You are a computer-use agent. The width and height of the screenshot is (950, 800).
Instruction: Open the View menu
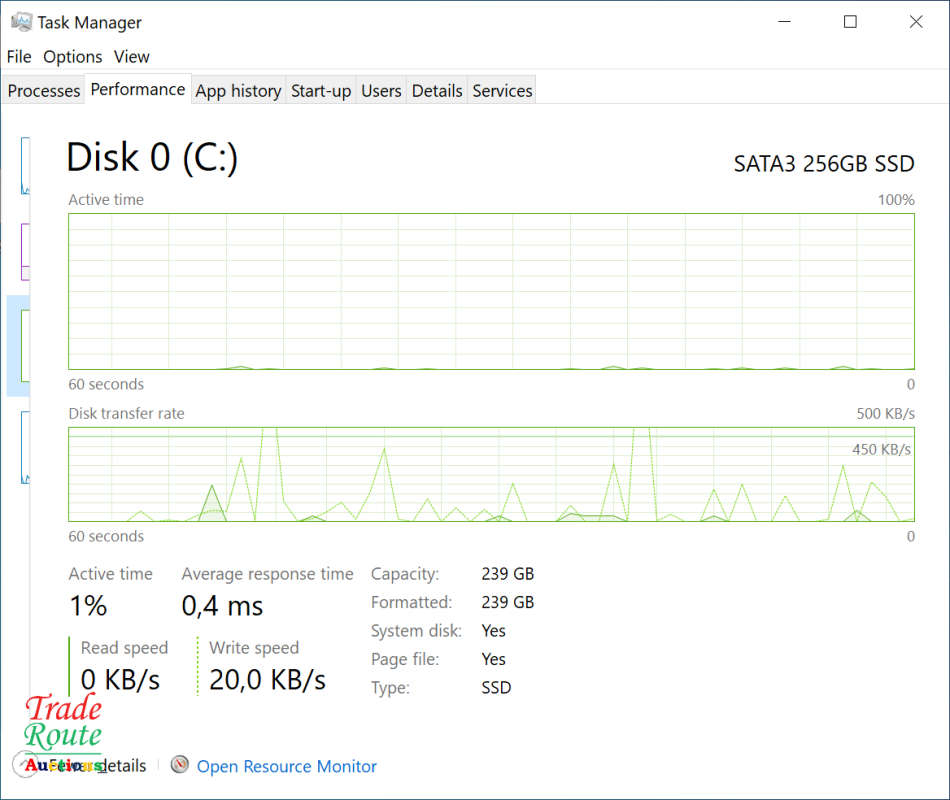(x=131, y=57)
